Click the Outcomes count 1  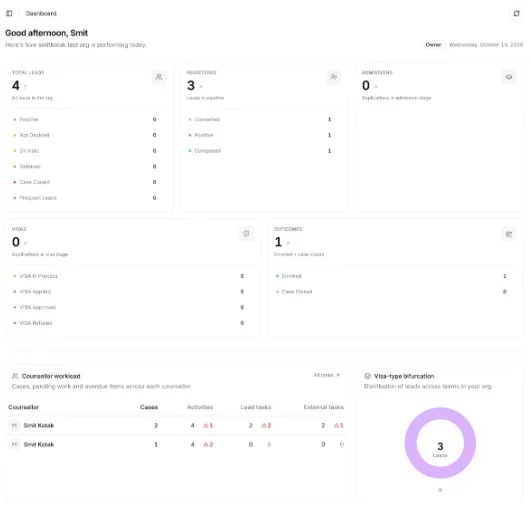pos(278,242)
